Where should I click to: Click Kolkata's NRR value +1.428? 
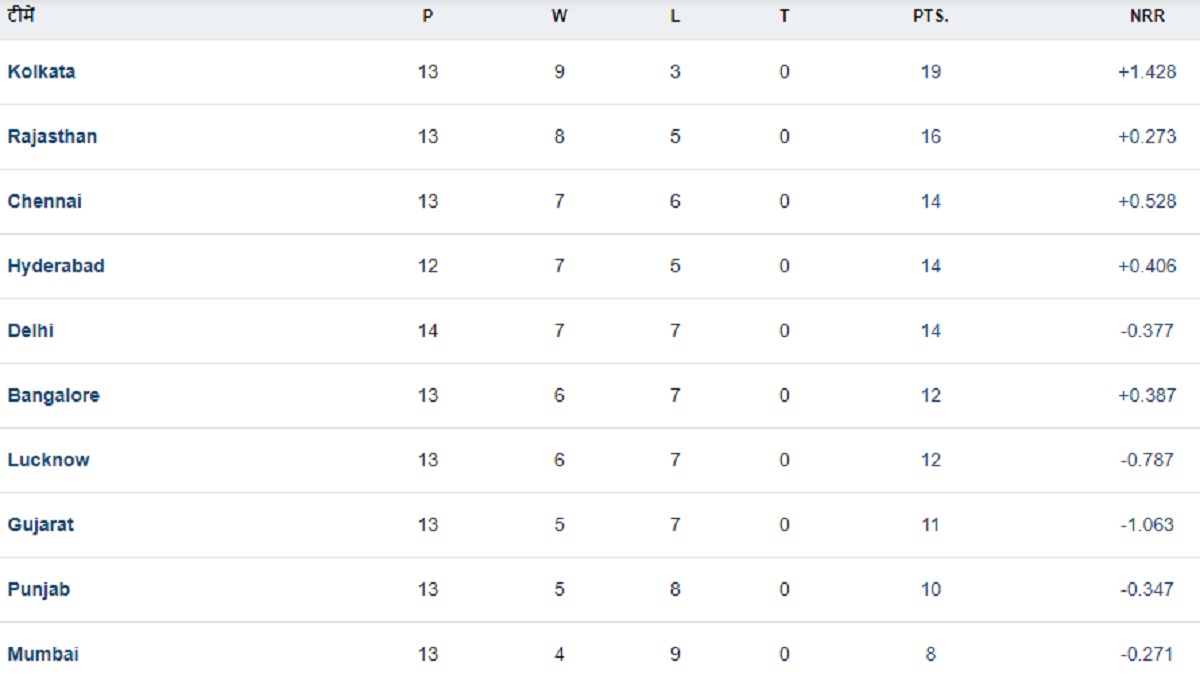(1146, 72)
